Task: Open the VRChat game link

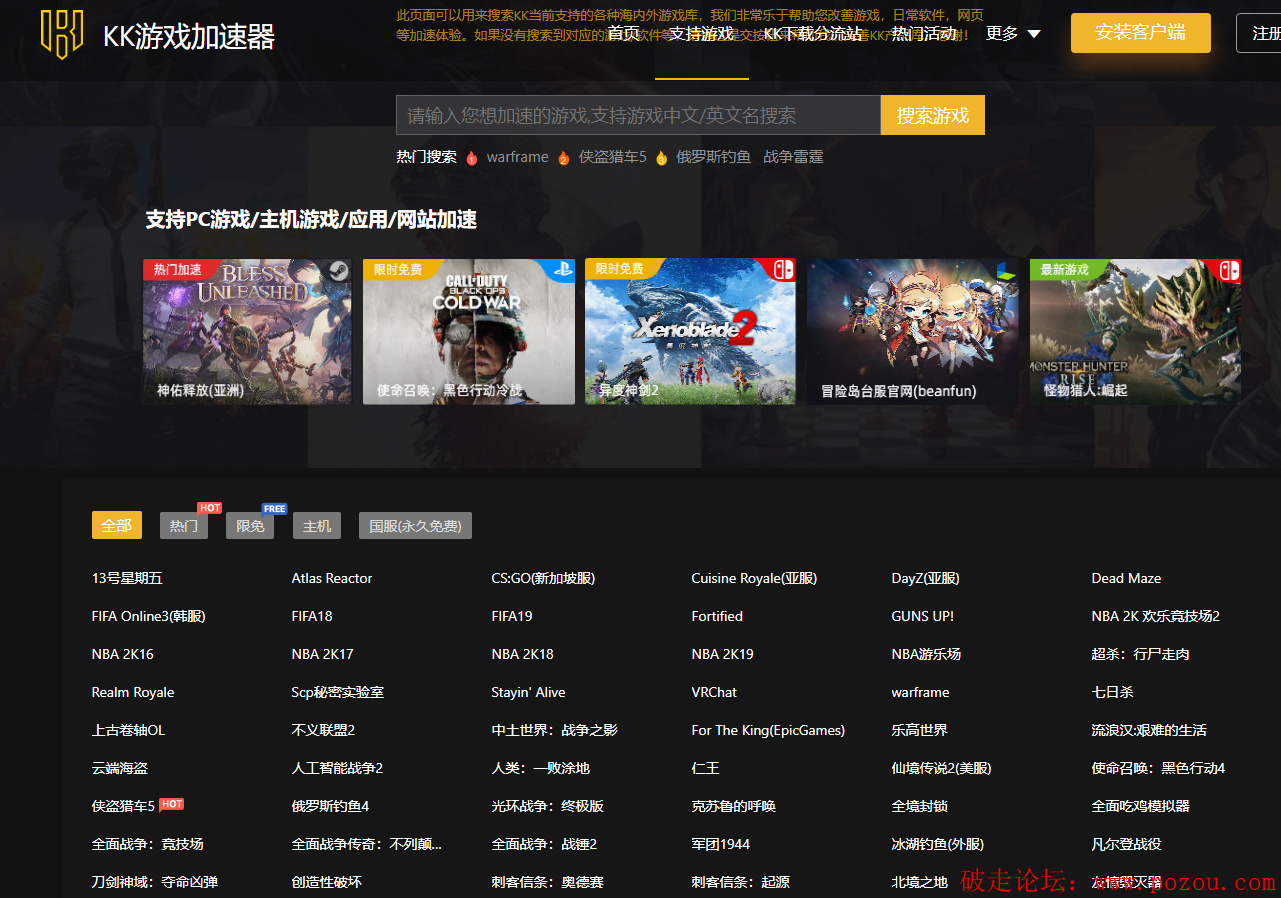Action: 714,692
